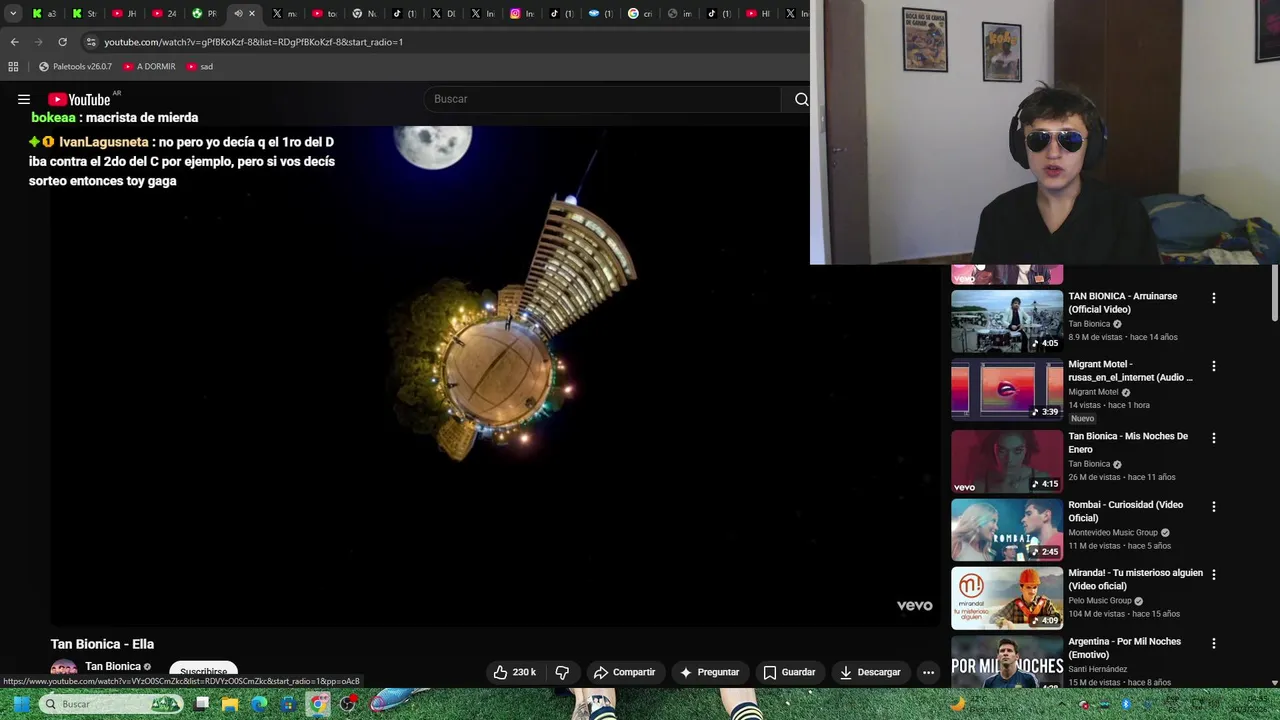The height and width of the screenshot is (720, 1280).
Task: Open more actions menu under video
Action: [x=928, y=672]
